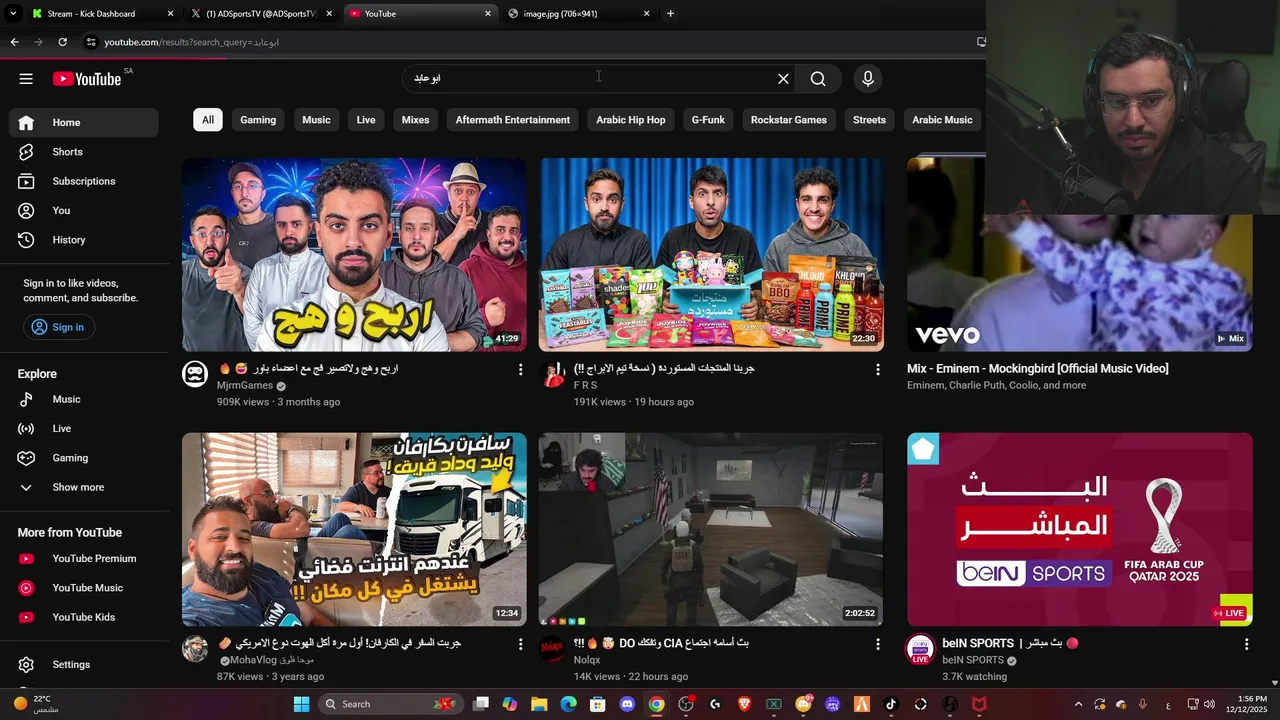Open TikTok from the taskbar
The height and width of the screenshot is (720, 1280).
point(891,704)
